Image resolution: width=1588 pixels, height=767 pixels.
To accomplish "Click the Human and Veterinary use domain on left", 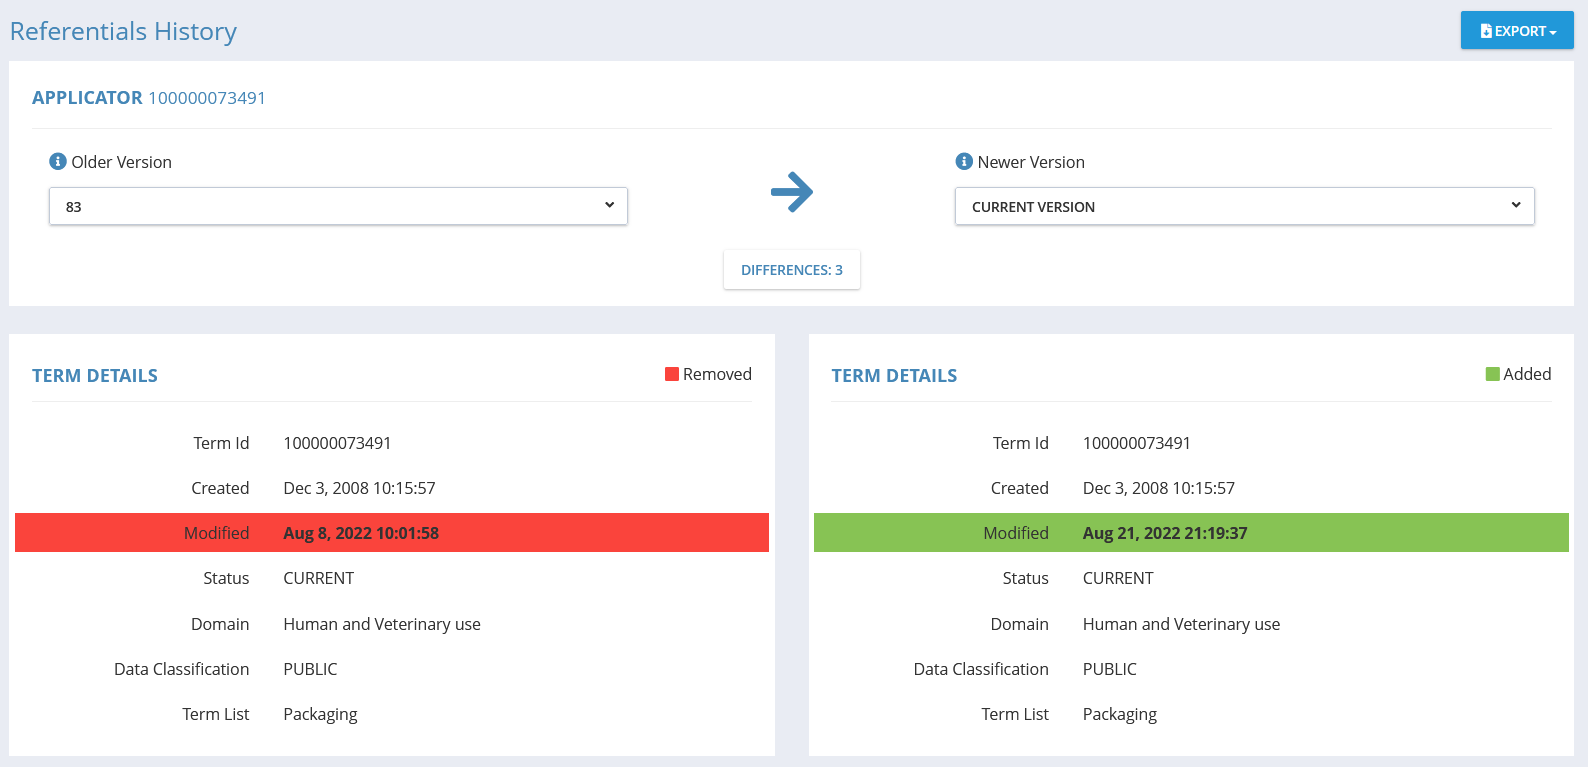I will click(x=381, y=624).
